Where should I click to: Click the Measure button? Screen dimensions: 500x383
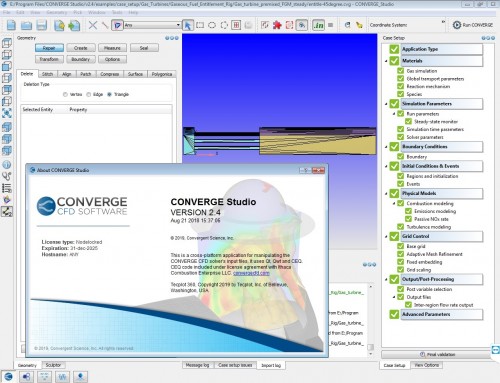112,48
